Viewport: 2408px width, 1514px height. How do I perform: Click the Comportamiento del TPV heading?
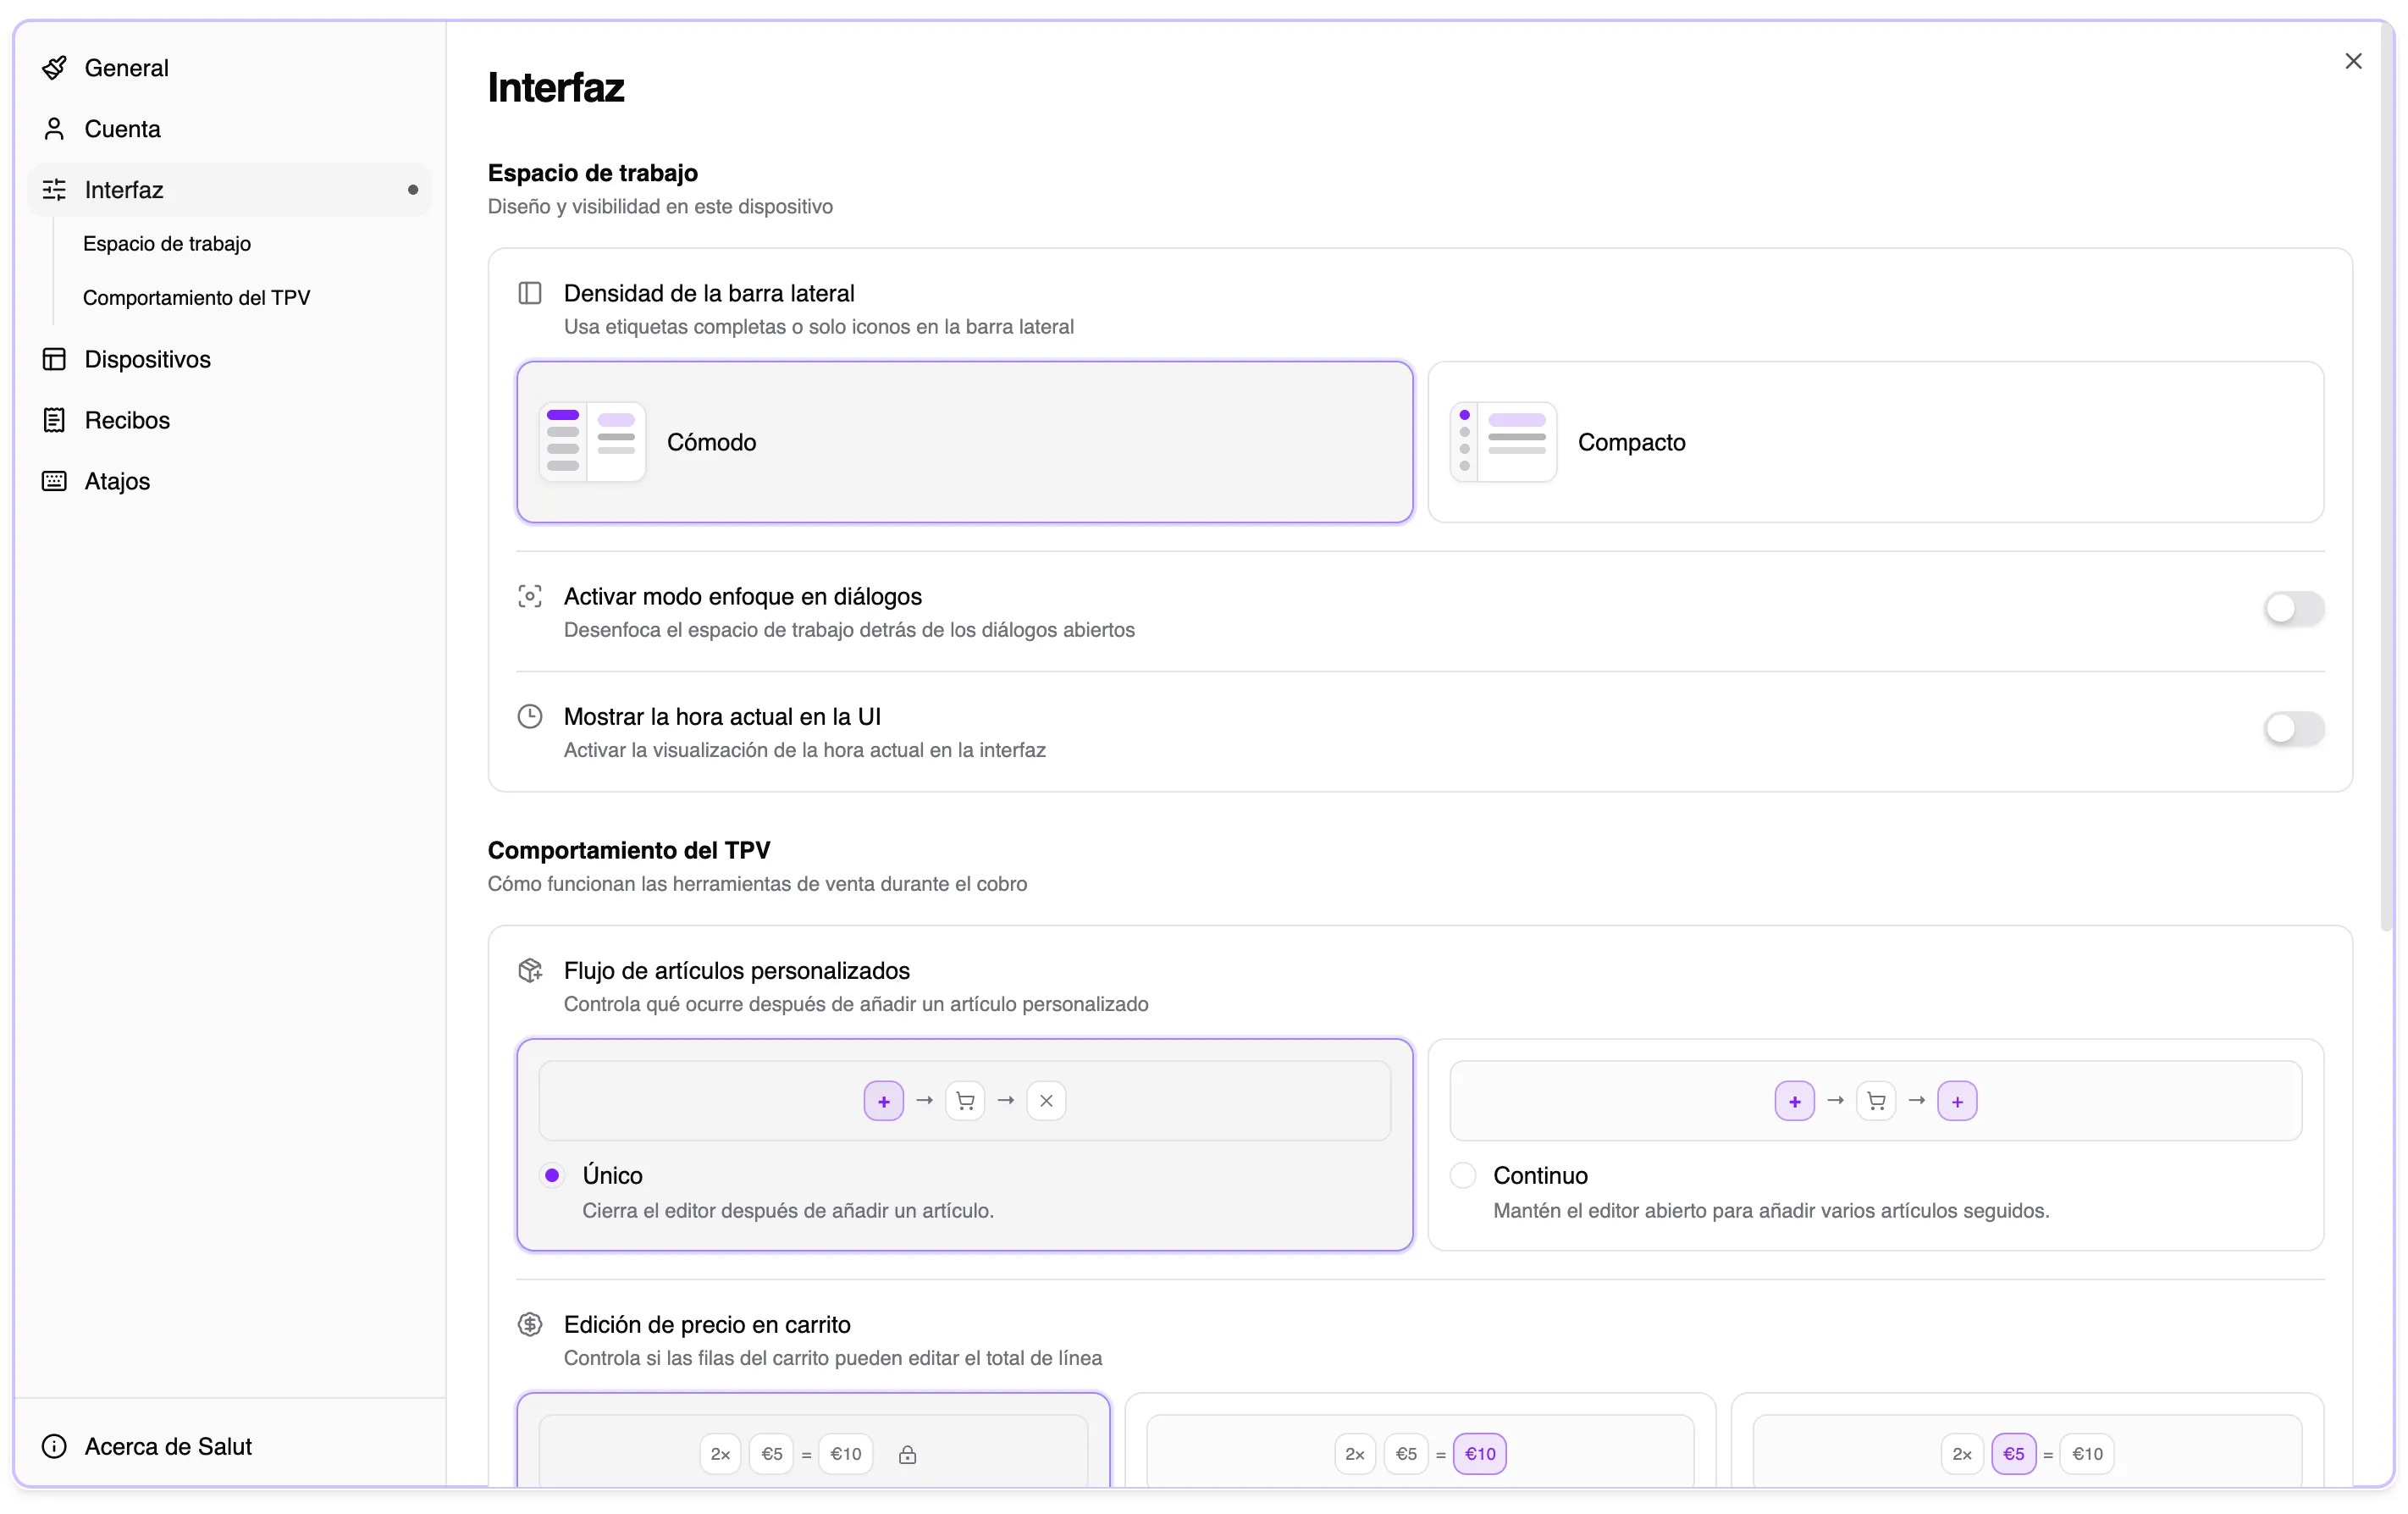[x=629, y=850]
